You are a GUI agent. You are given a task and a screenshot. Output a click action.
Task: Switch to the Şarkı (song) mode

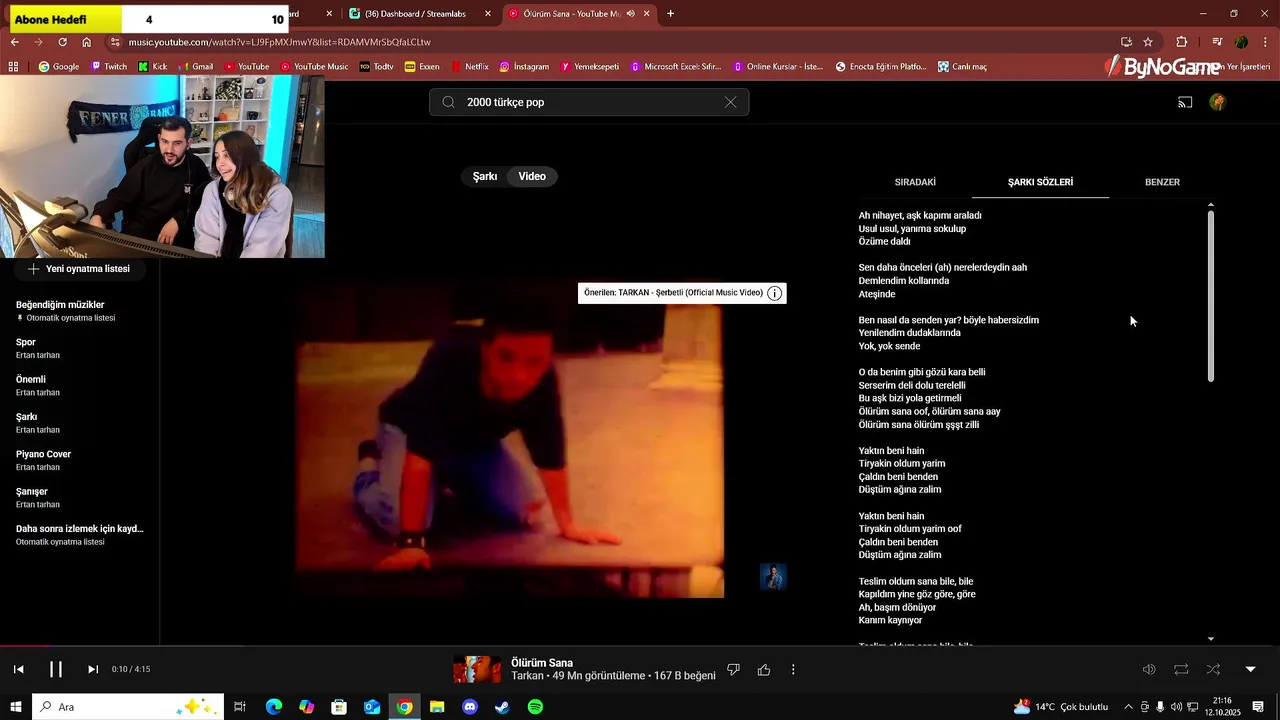click(485, 176)
